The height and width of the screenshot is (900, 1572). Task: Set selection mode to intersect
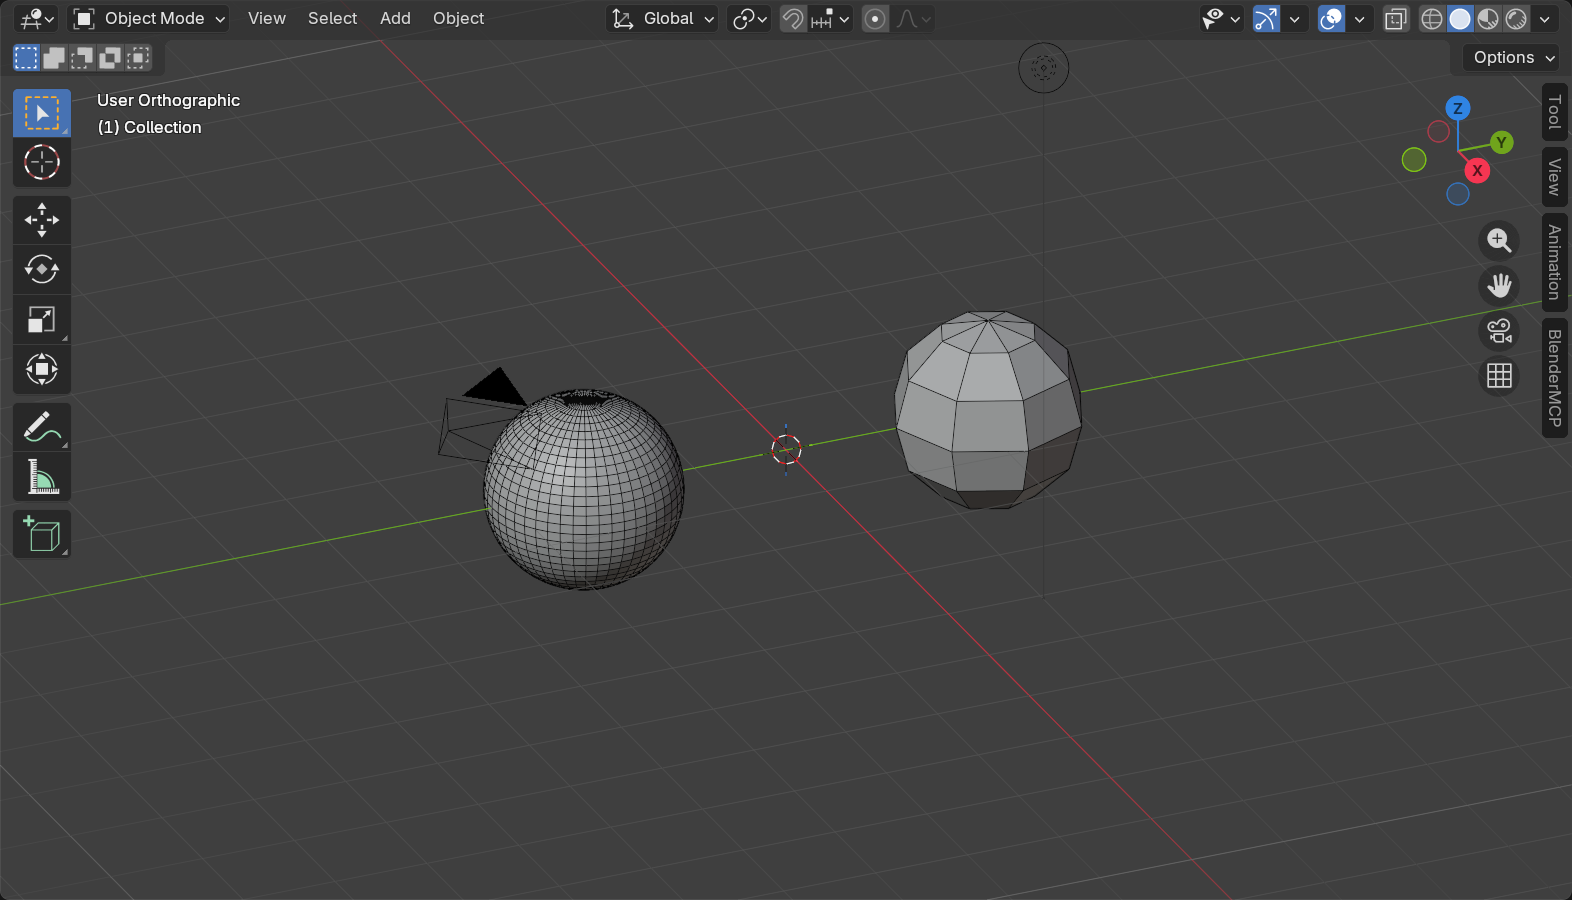coord(138,58)
